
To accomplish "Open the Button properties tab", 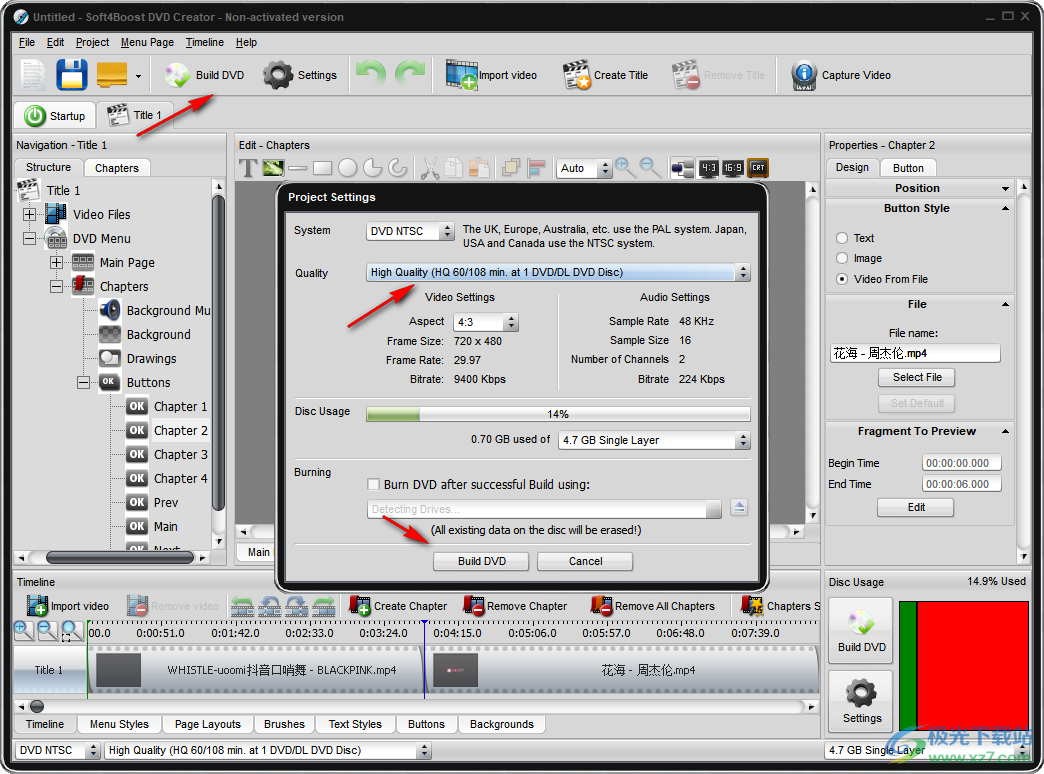I will point(908,168).
